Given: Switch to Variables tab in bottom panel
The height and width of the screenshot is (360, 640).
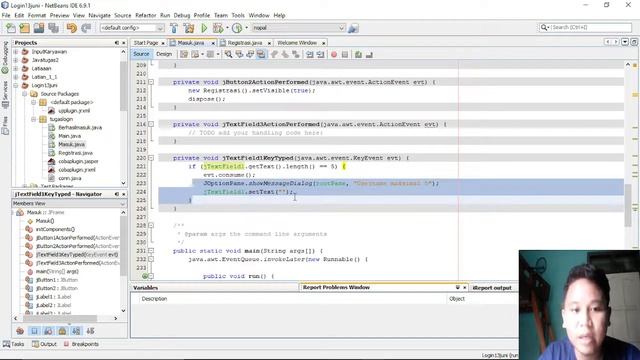Looking at the screenshot, I should tap(146, 288).
